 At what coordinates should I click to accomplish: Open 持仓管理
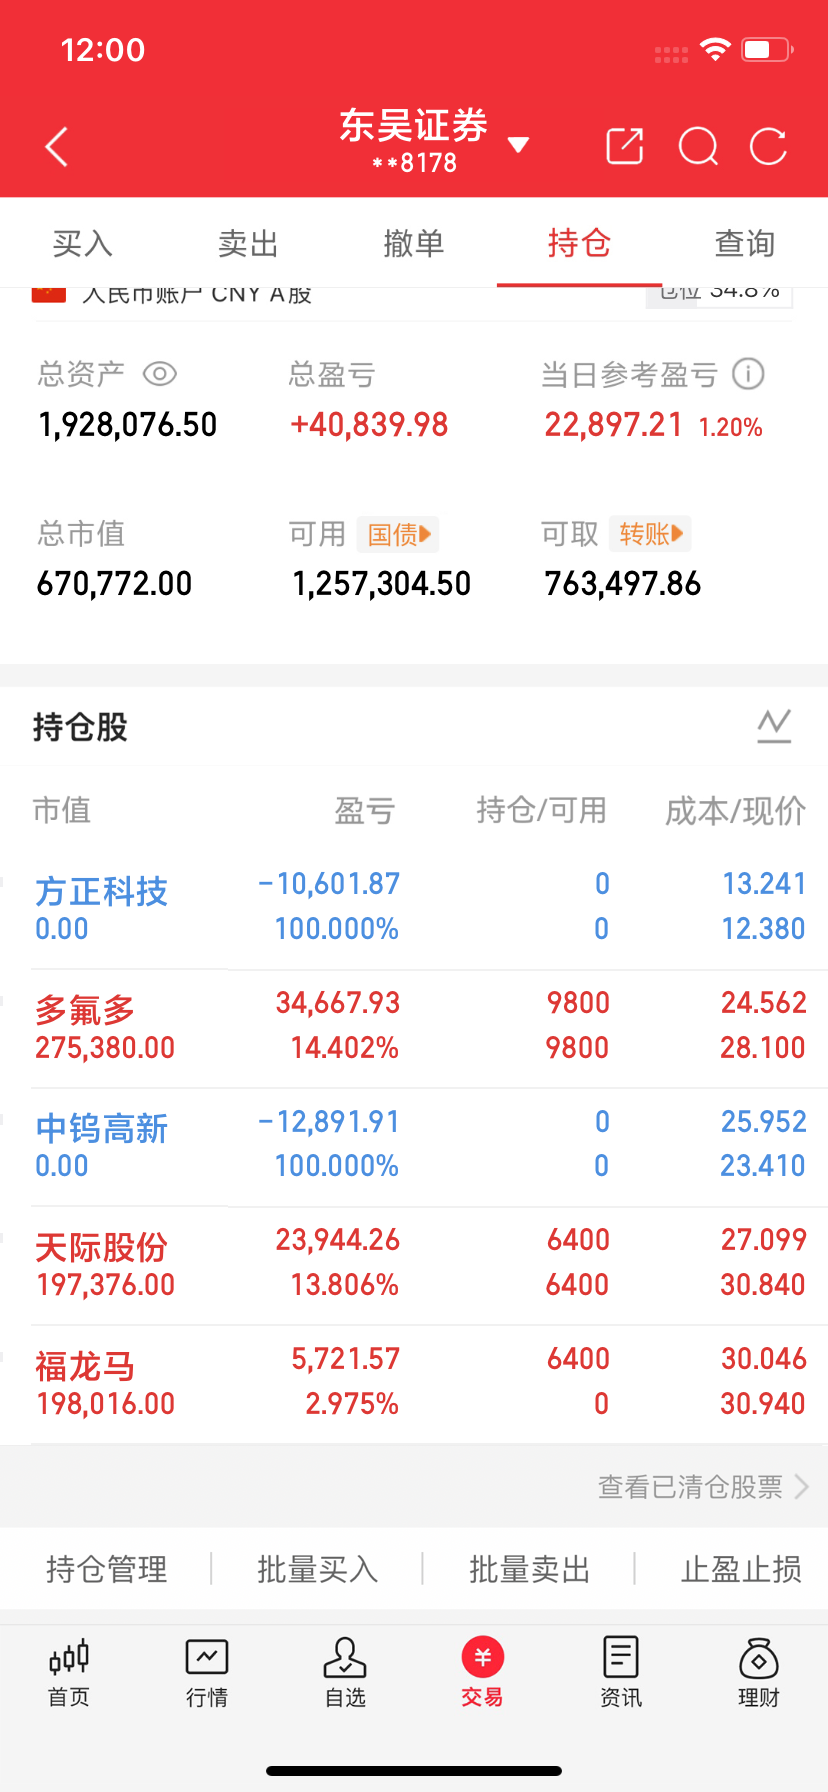(x=106, y=1569)
